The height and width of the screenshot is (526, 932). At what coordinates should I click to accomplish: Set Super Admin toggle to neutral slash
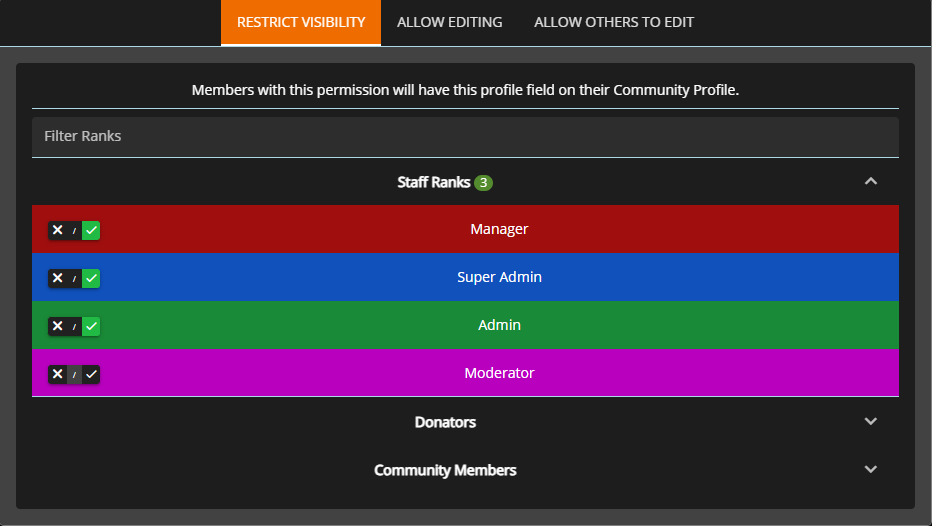pyautogui.click(x=74, y=278)
